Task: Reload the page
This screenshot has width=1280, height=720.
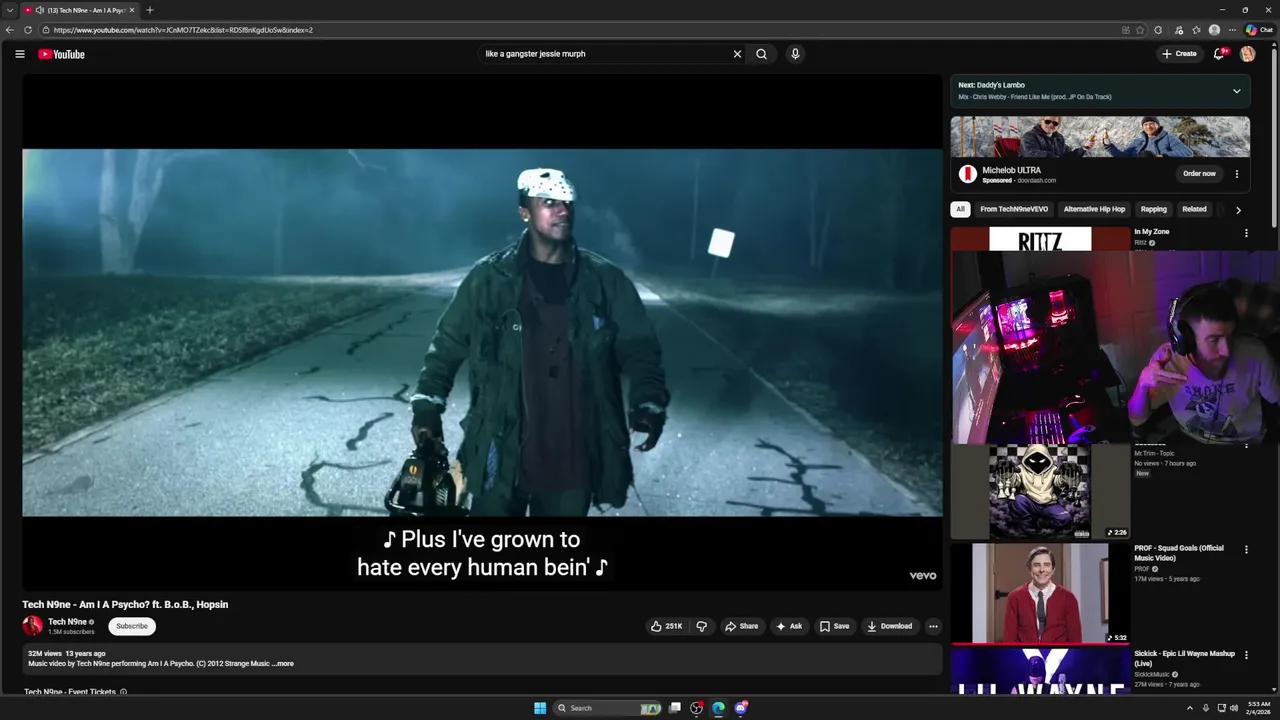Action: pos(28,30)
